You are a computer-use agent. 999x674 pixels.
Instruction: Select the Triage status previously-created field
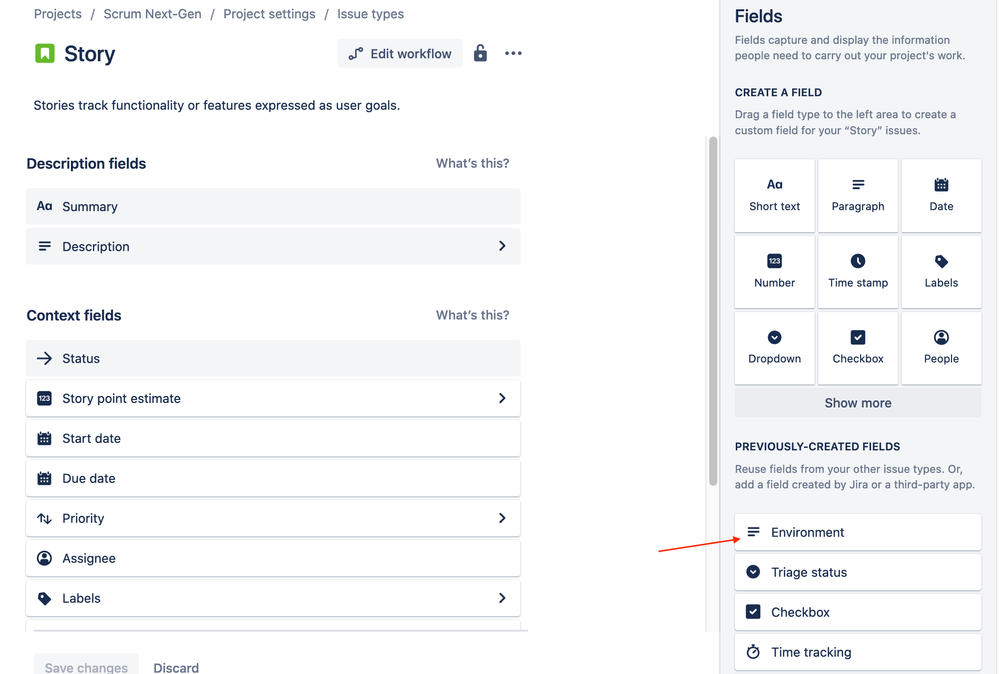(858, 572)
